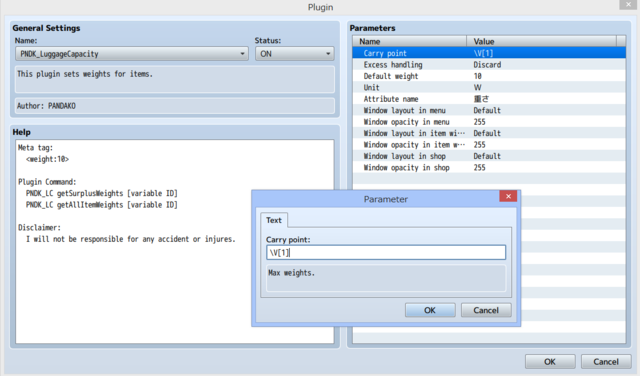Click the Max weights description text
640x376 pixels.
(x=291, y=273)
